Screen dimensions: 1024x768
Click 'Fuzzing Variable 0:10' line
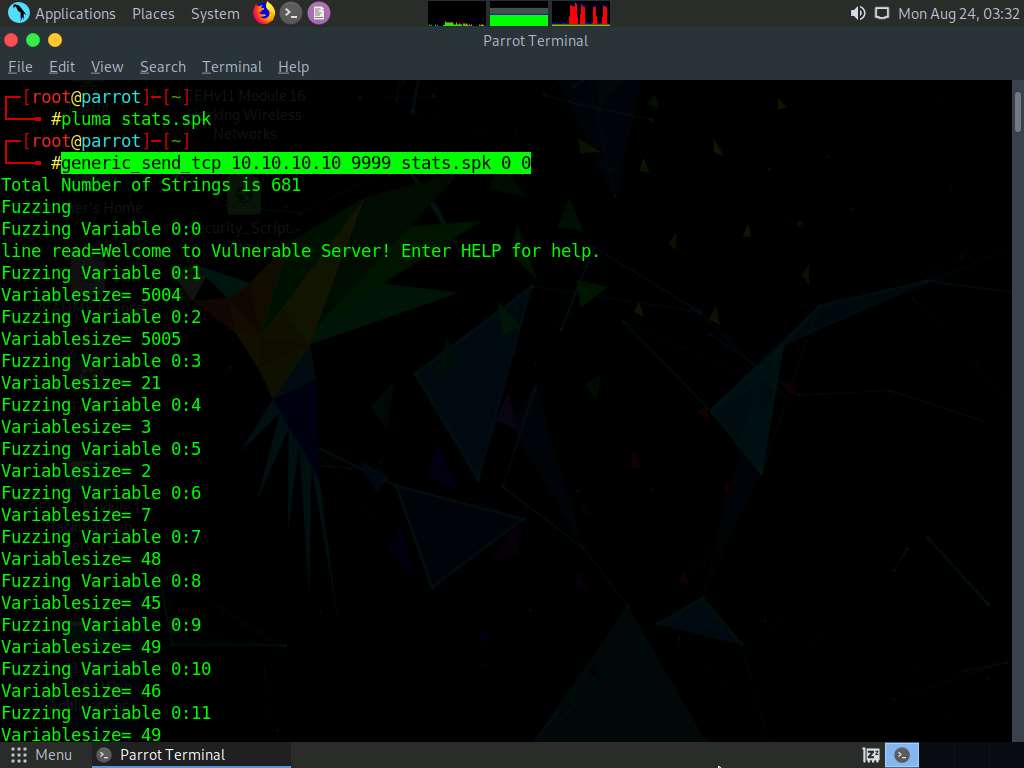tap(106, 669)
